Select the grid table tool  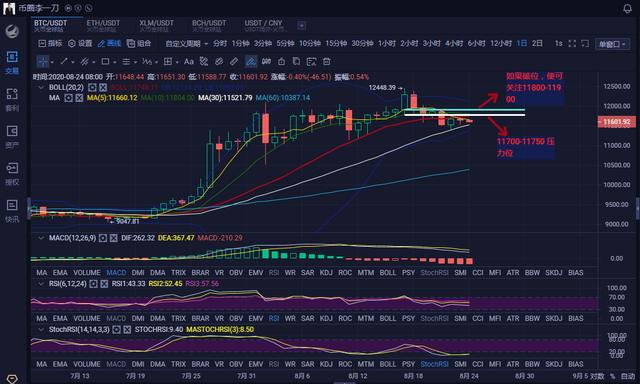coord(168,62)
